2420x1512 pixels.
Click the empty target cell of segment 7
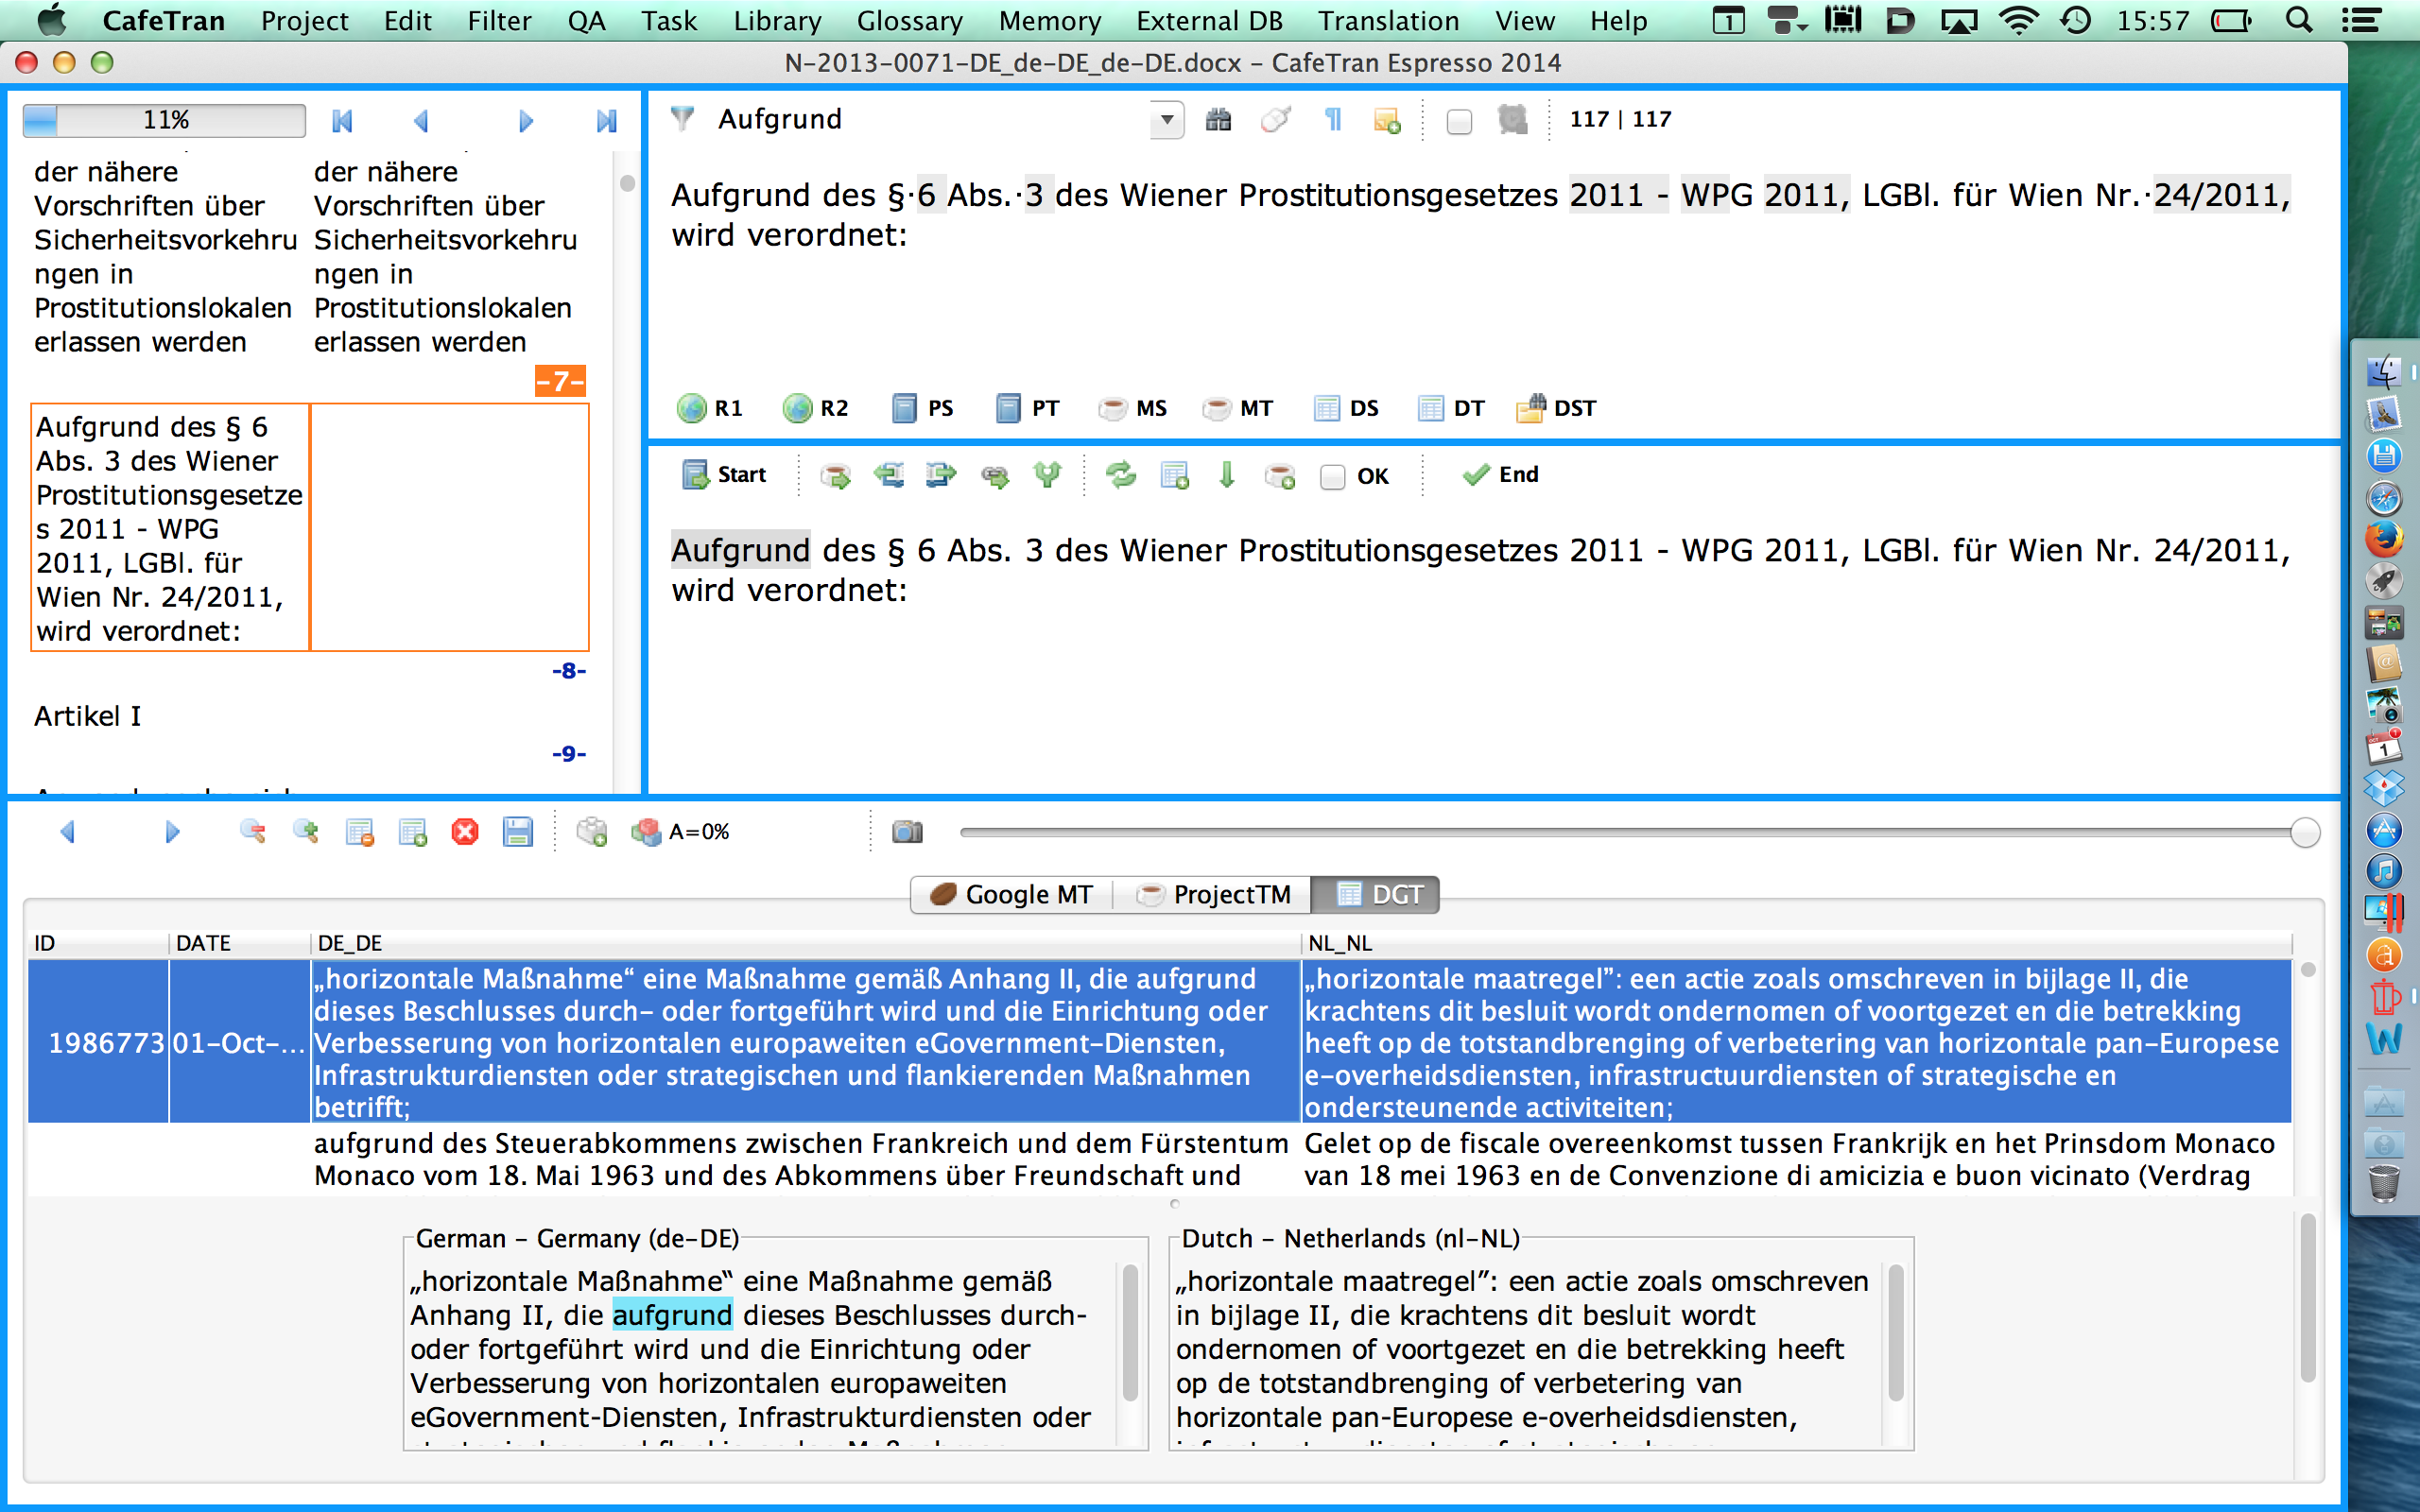point(449,527)
